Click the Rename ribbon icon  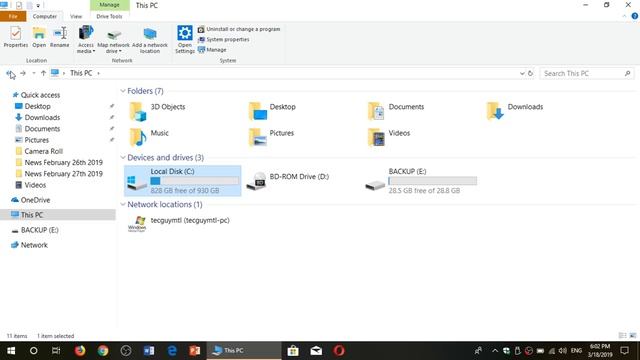(60, 37)
